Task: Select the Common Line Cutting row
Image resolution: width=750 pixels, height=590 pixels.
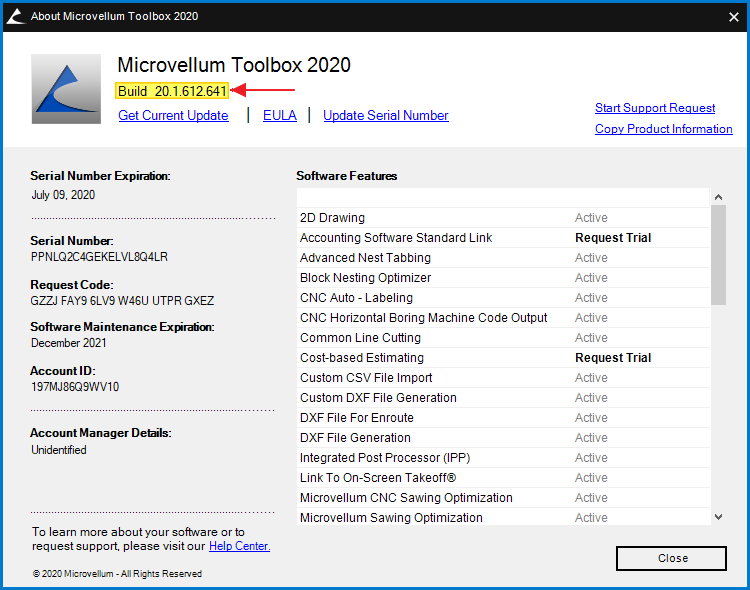Action: pyautogui.click(x=503, y=338)
